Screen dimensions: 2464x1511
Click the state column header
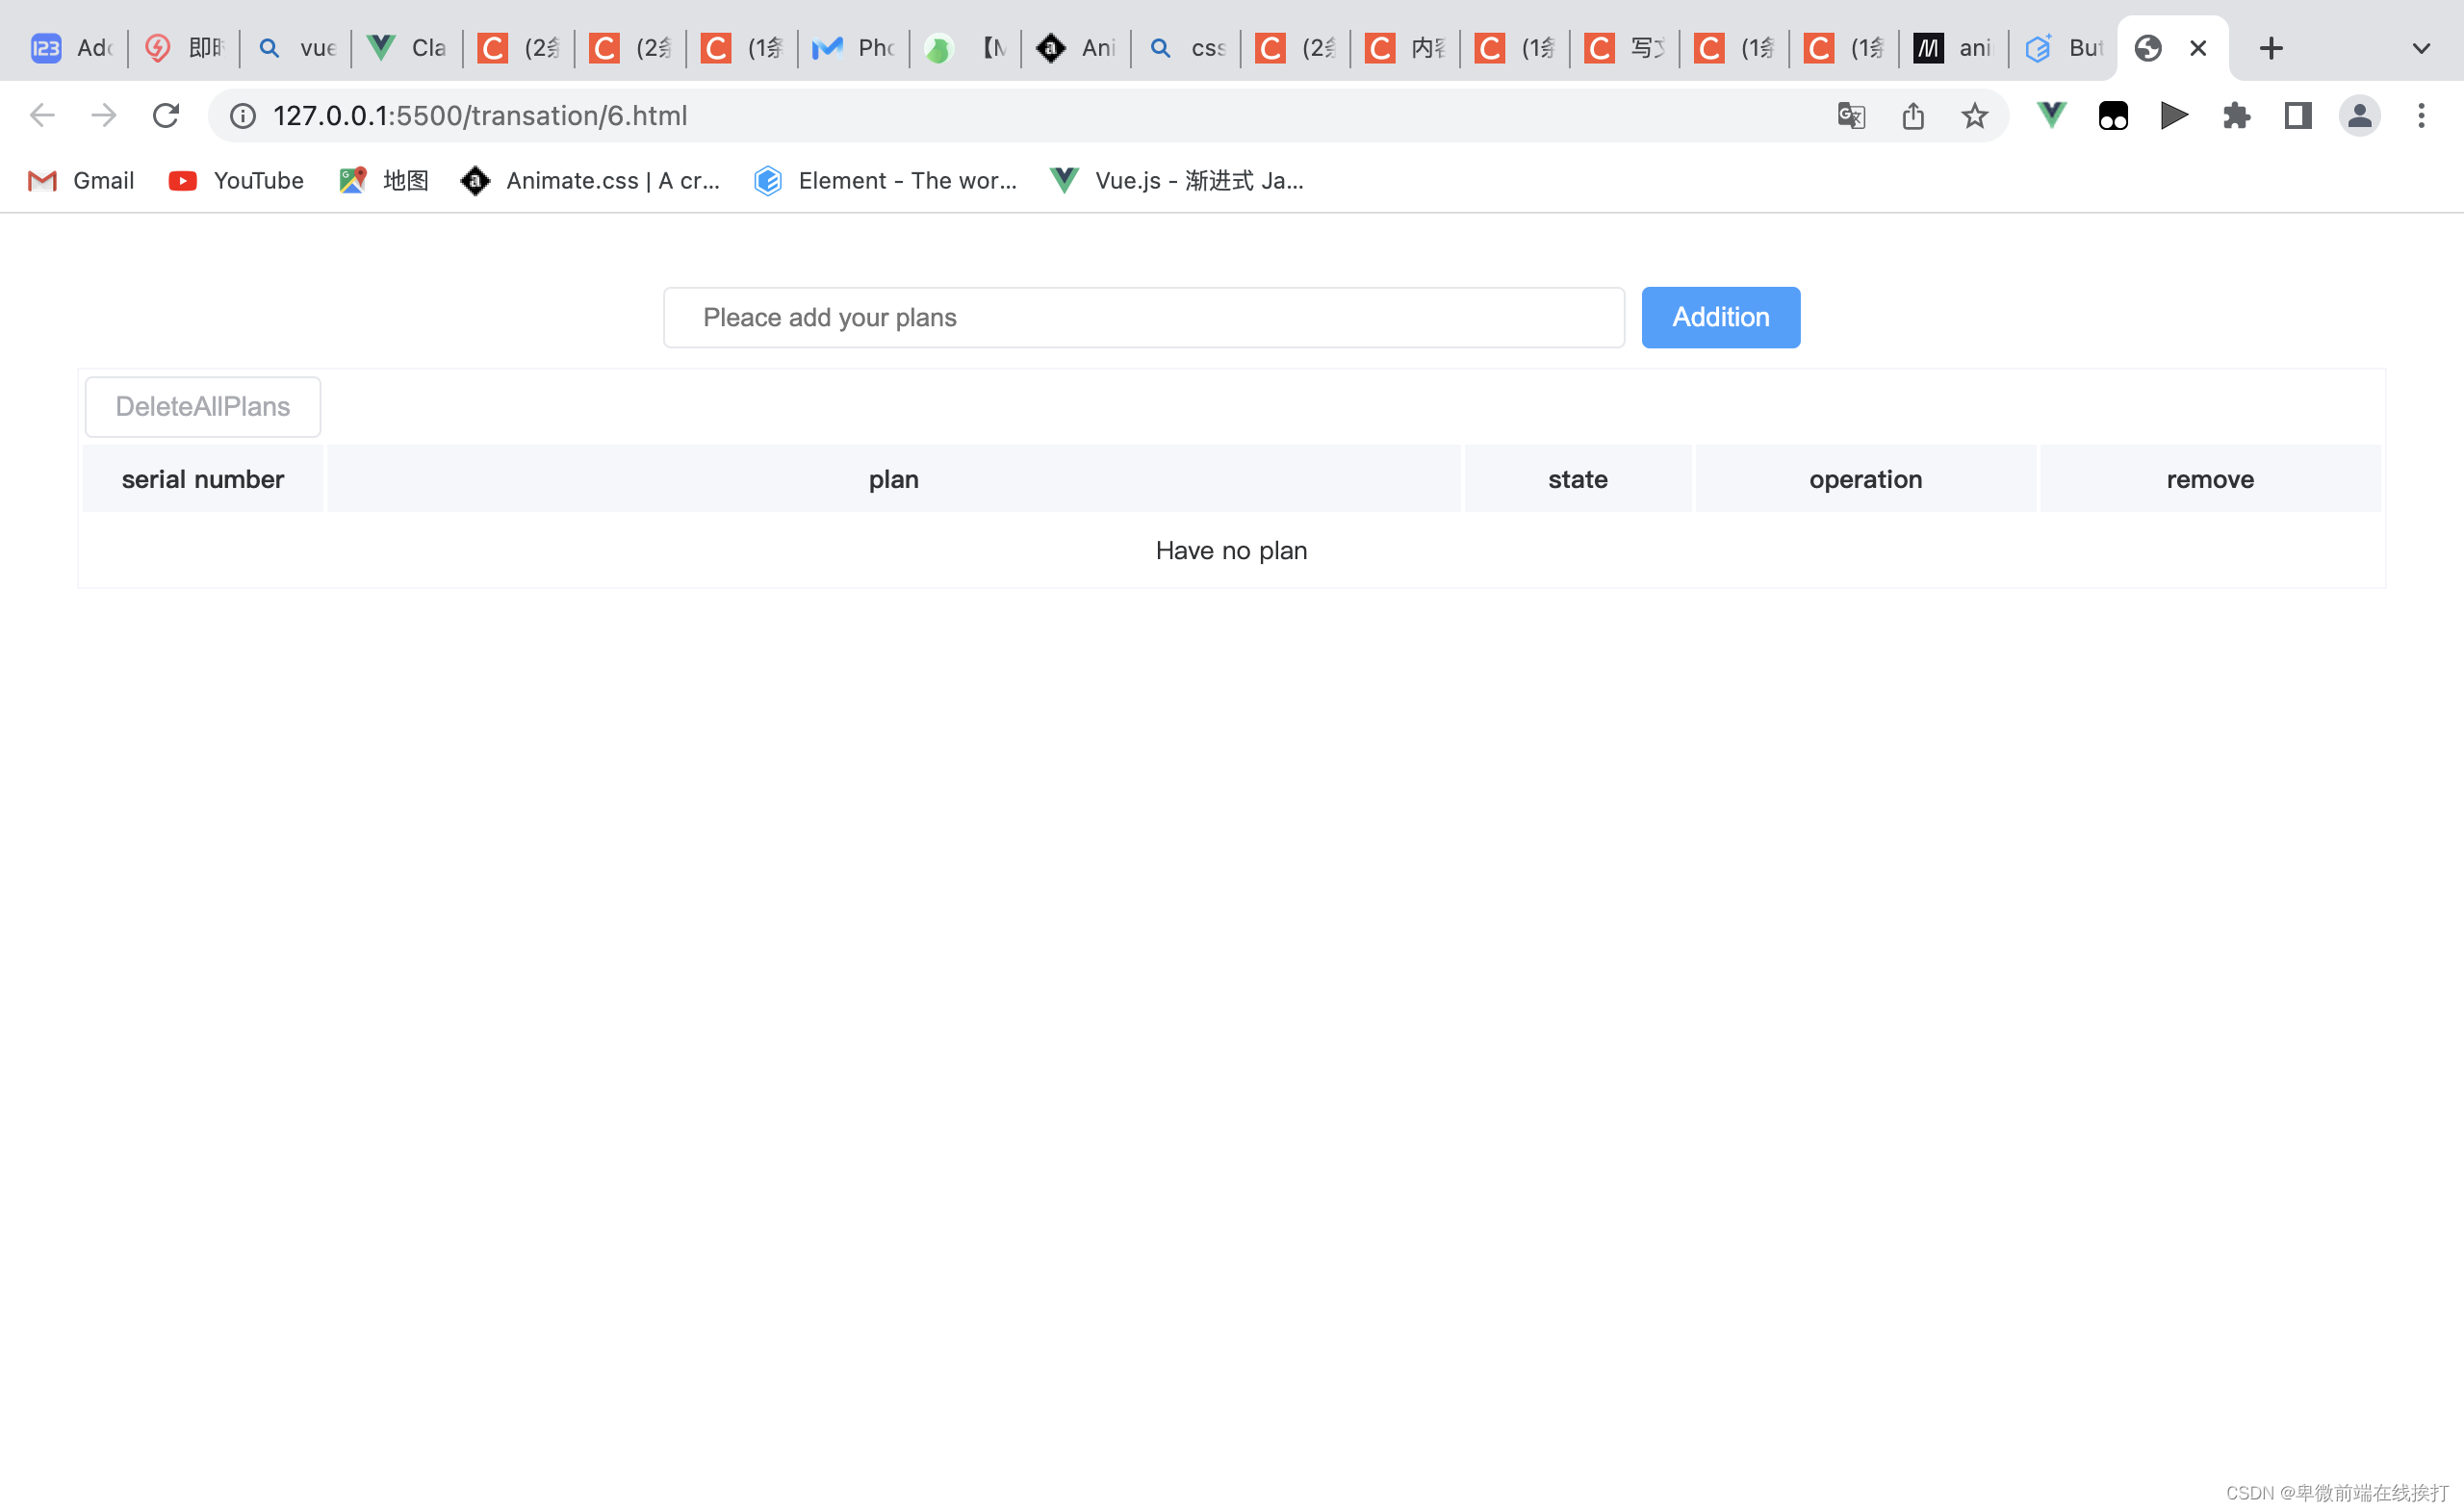point(1577,476)
